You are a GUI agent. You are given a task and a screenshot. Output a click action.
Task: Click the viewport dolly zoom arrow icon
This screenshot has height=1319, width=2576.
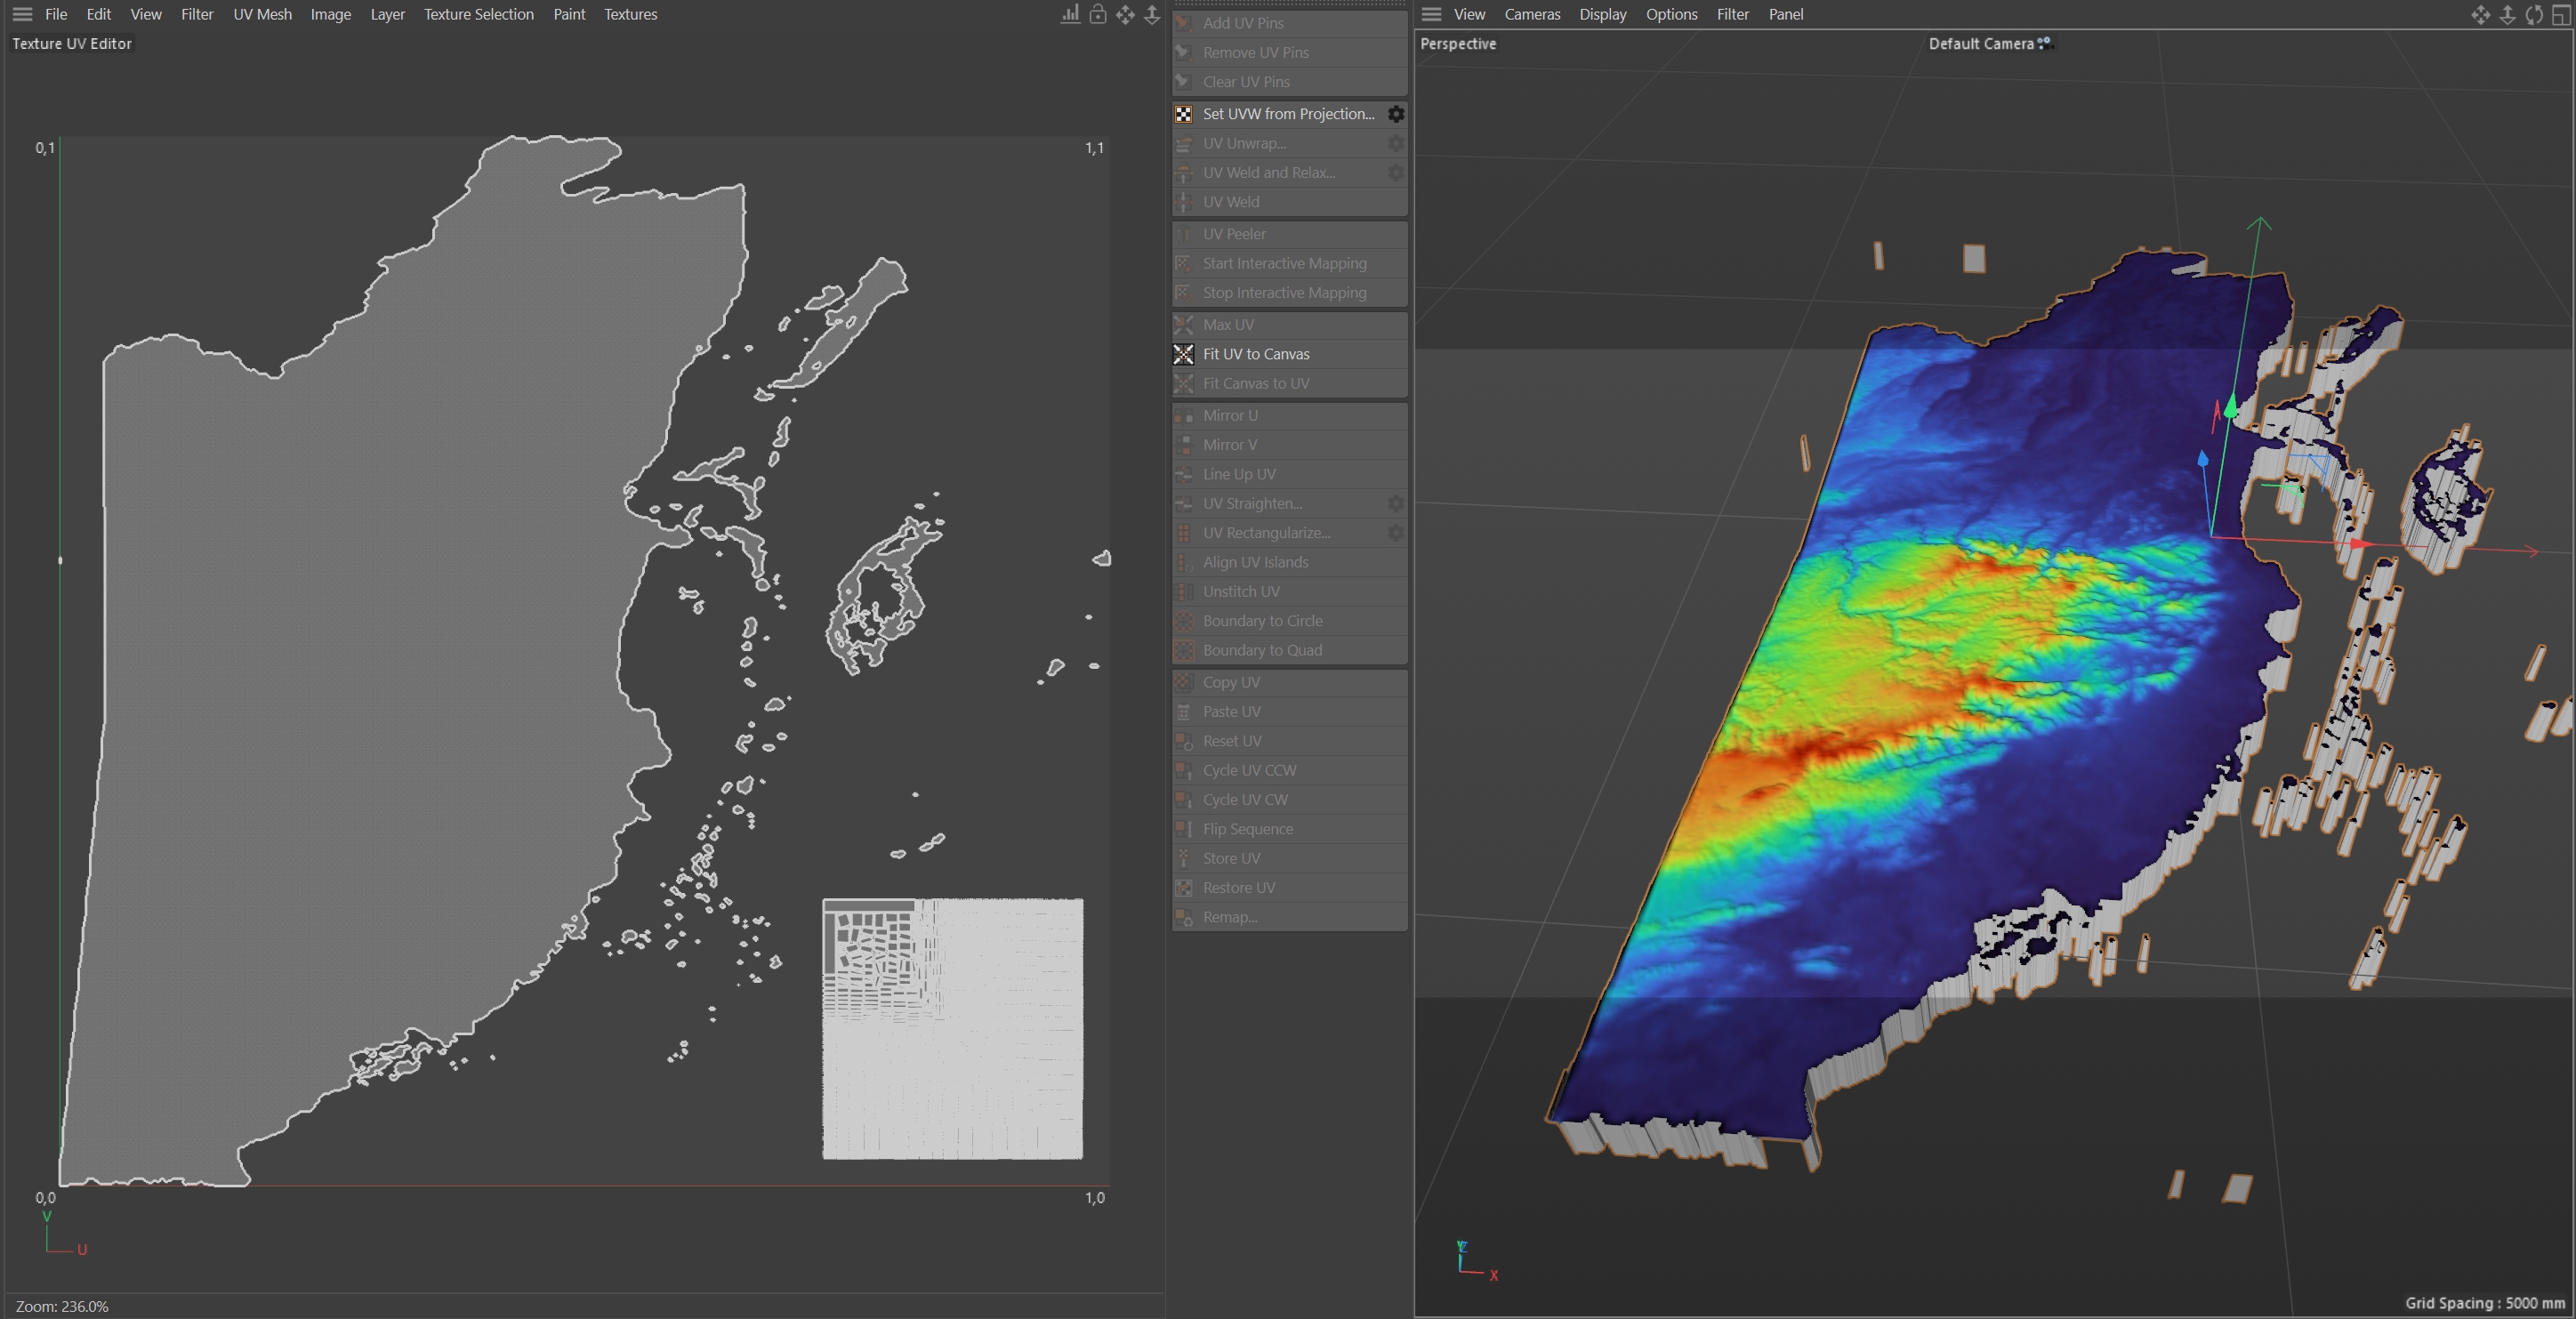[2507, 14]
